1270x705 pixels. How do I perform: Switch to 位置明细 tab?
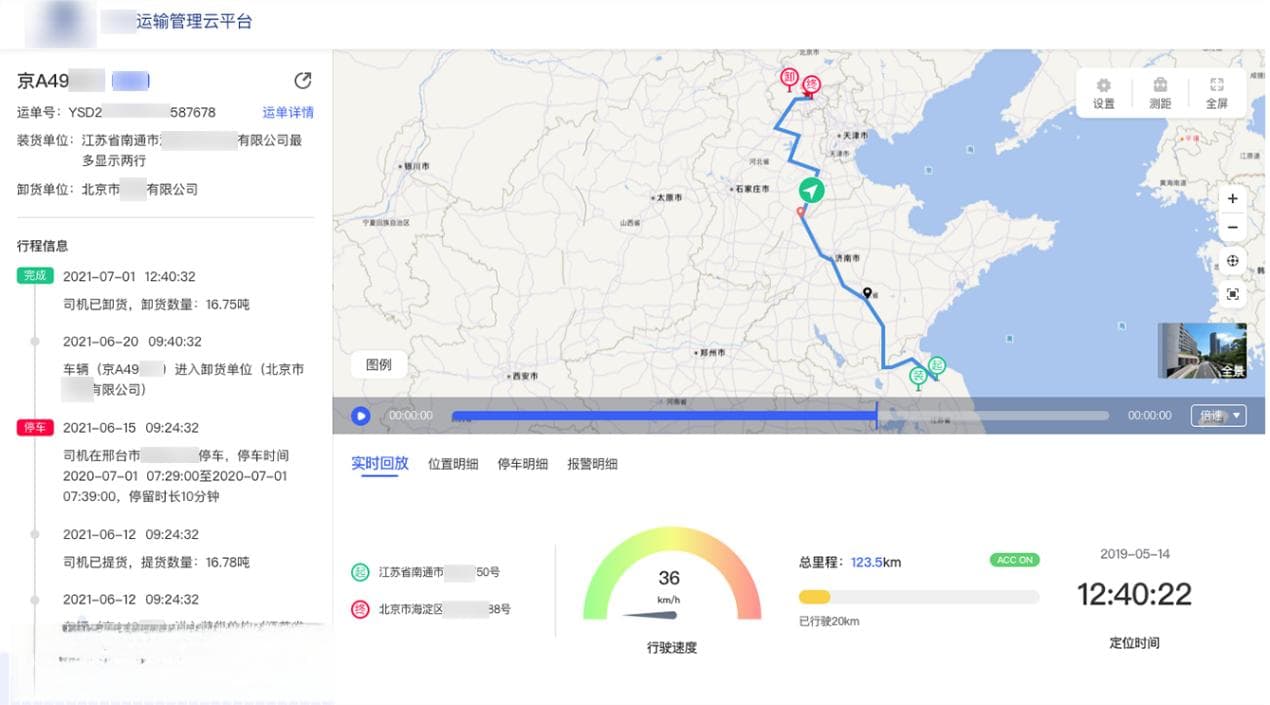(x=453, y=464)
